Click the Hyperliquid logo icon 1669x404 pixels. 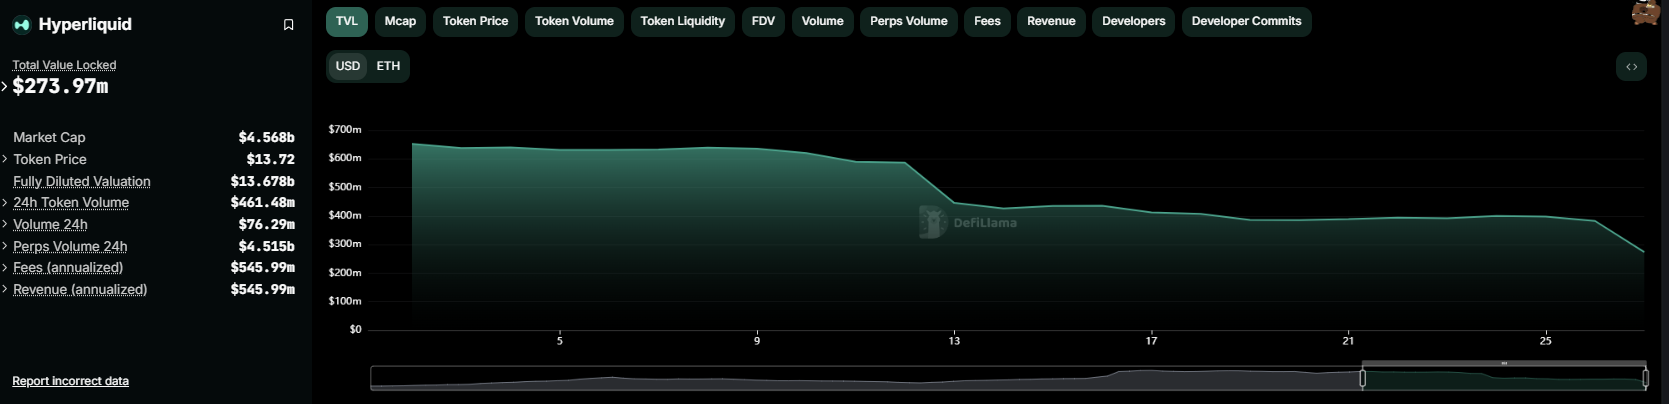[22, 25]
